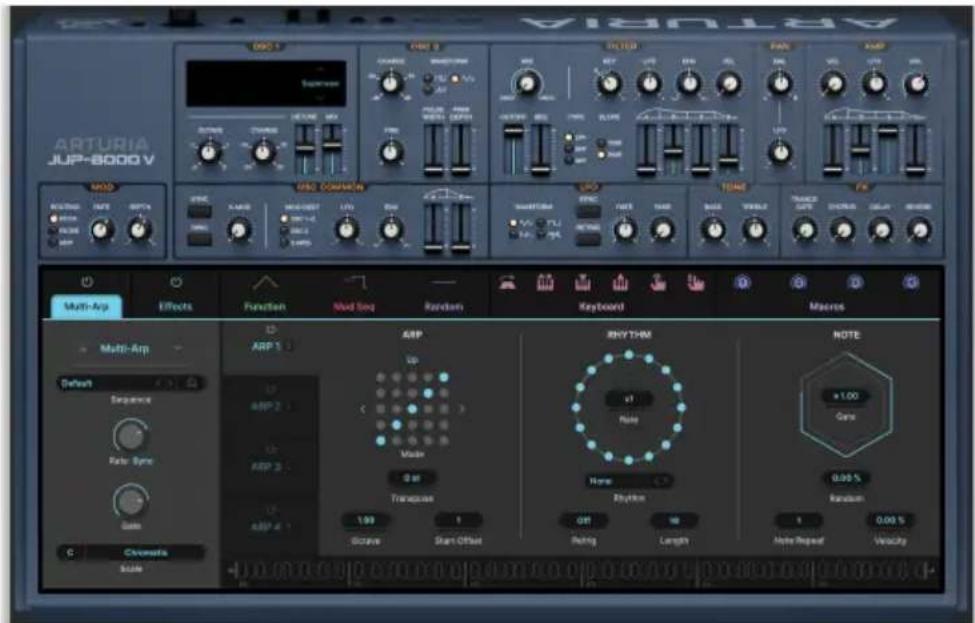975x623 pixels.
Task: Set Mod routing to Filter
Action: coord(53,231)
